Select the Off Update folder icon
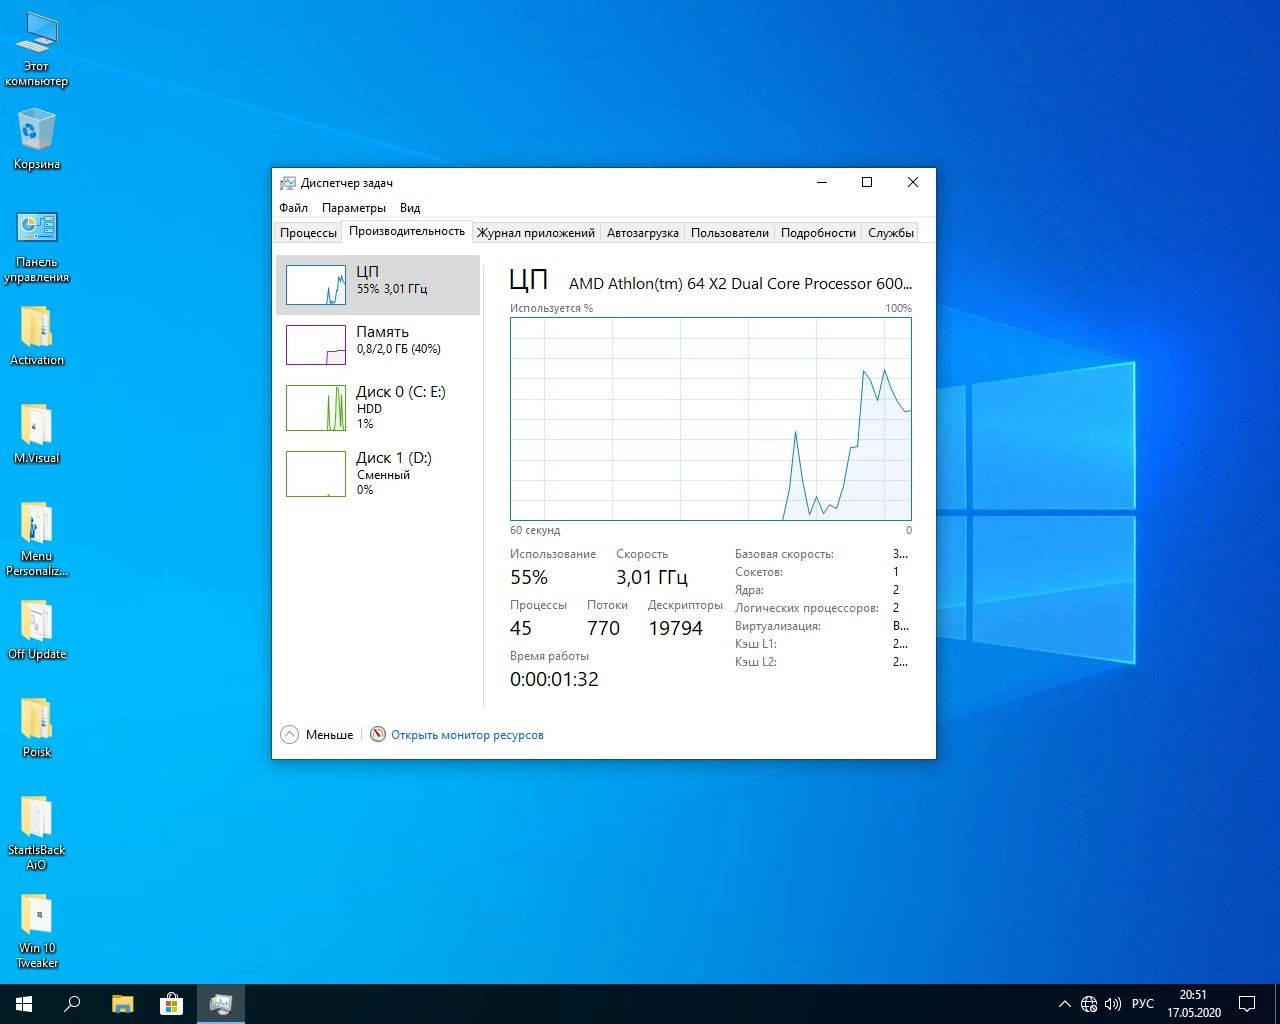The width and height of the screenshot is (1280, 1024). [36, 630]
